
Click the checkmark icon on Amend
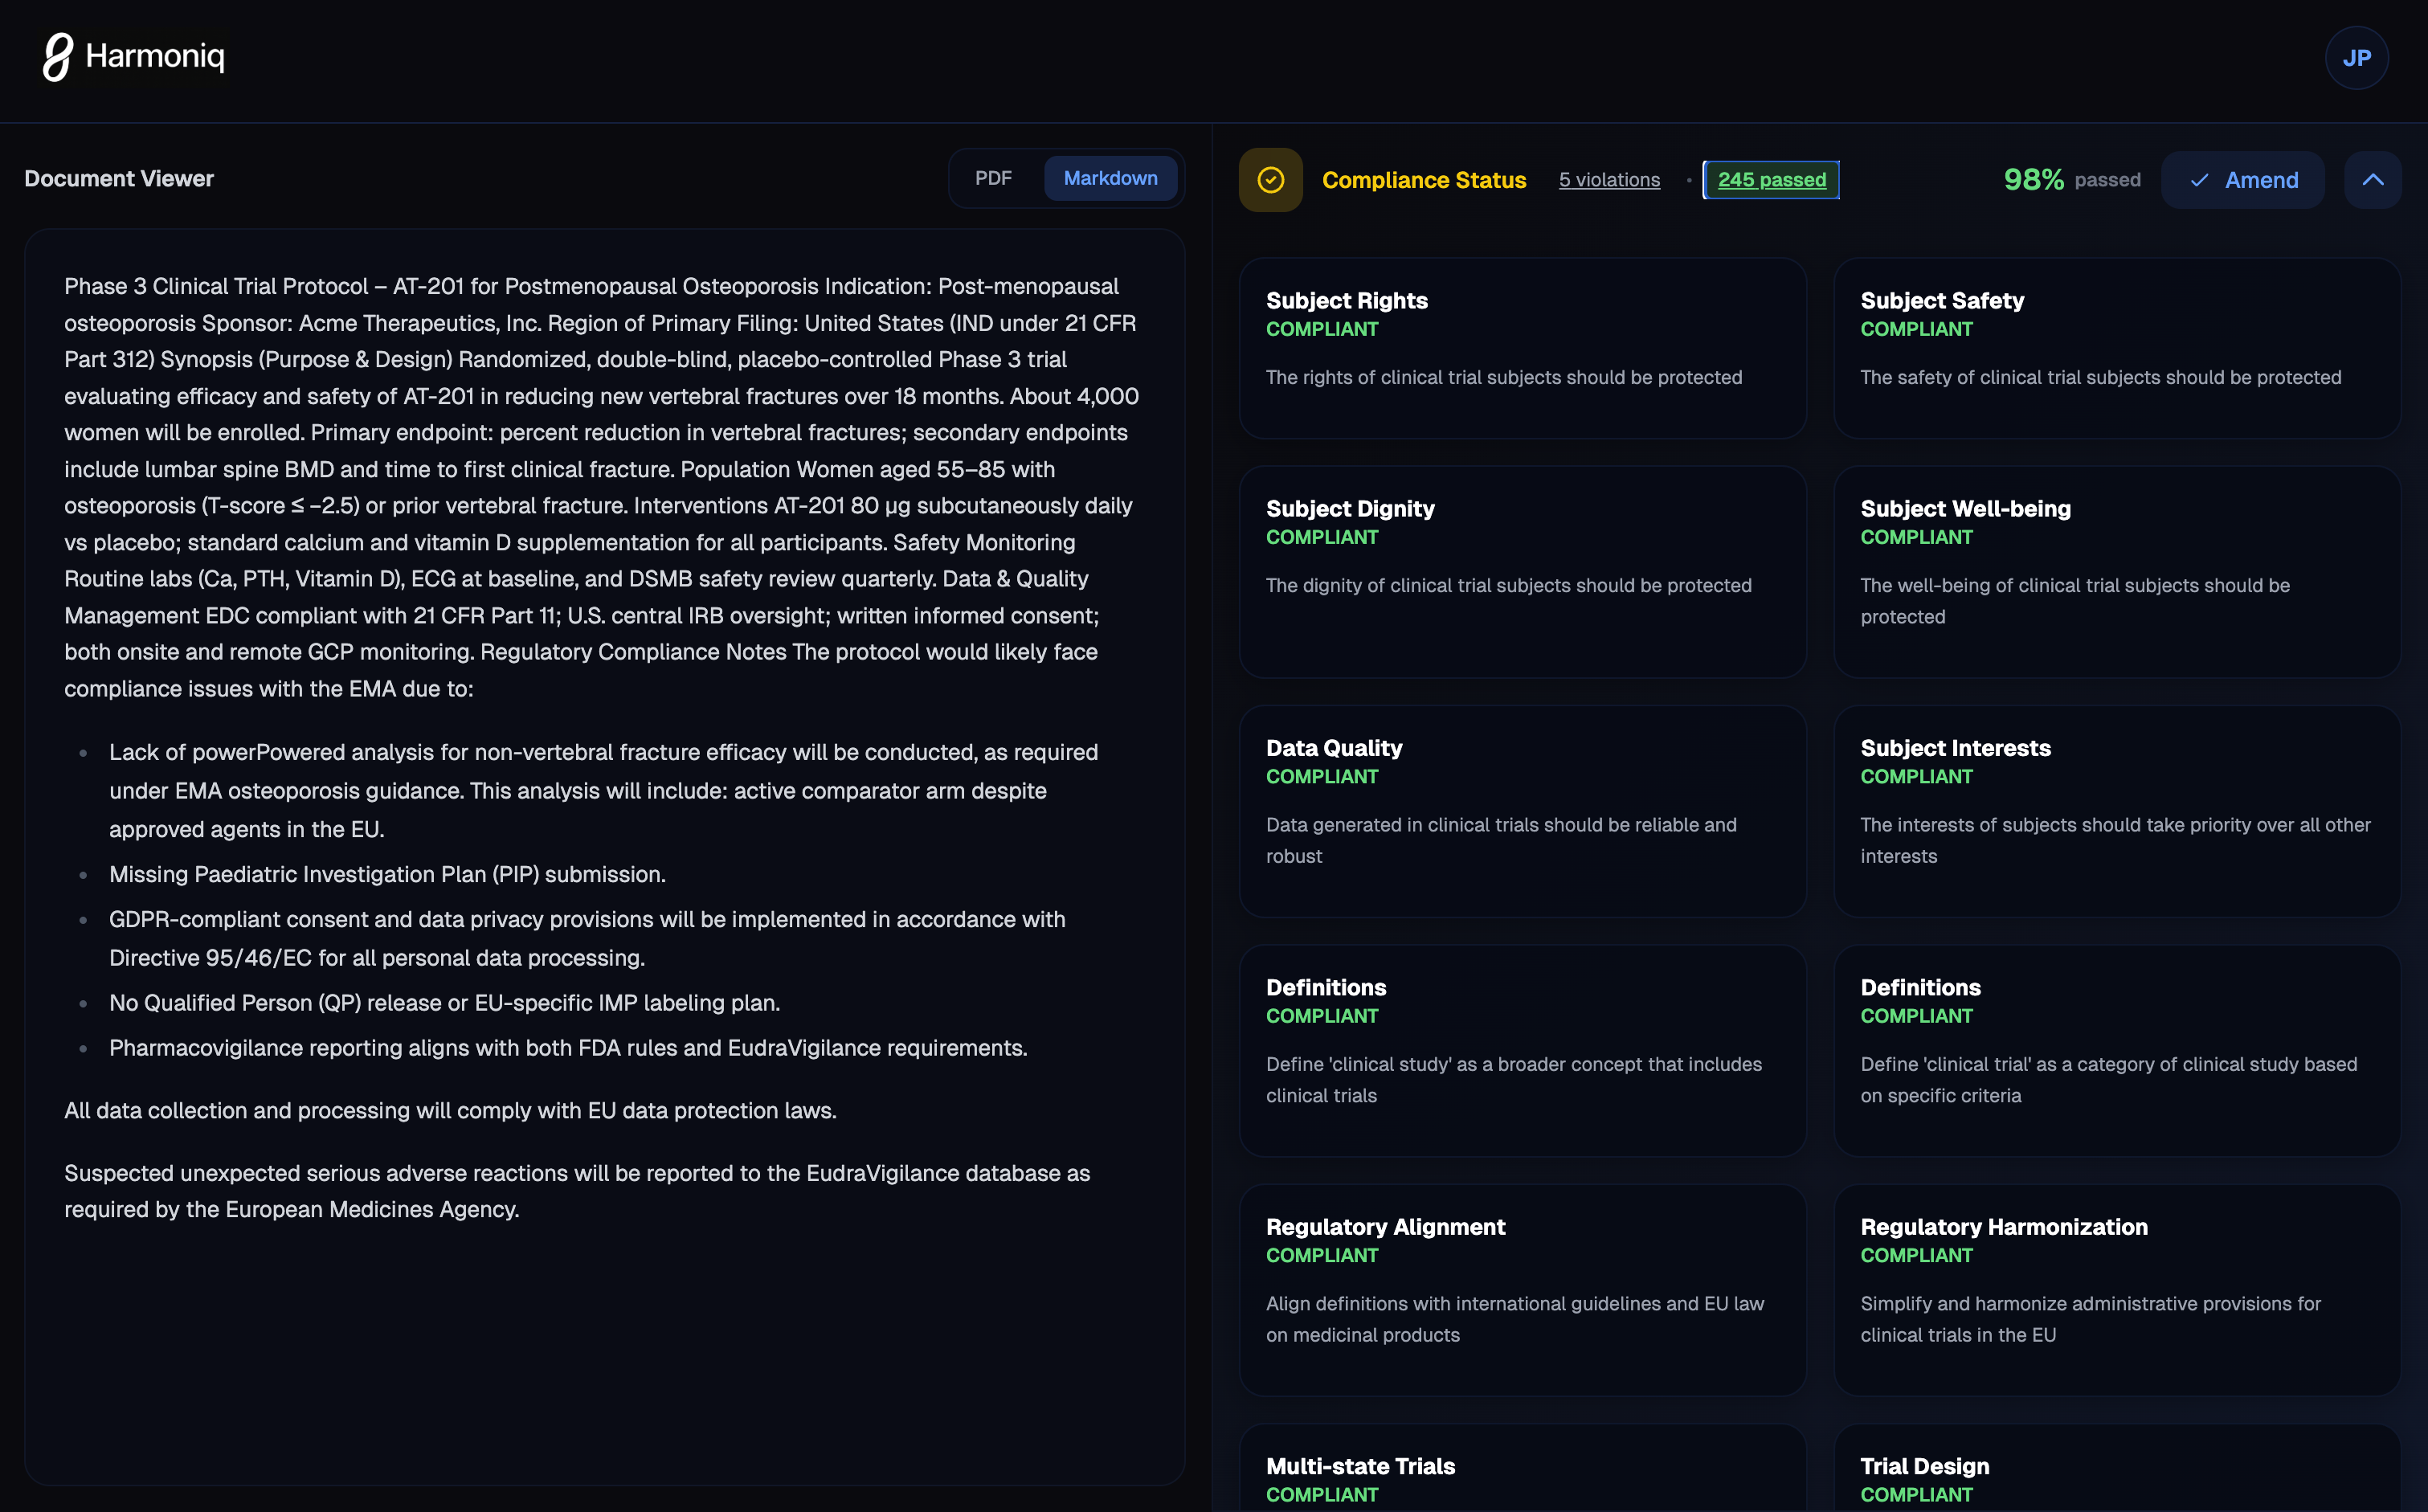pyautogui.click(x=2199, y=181)
